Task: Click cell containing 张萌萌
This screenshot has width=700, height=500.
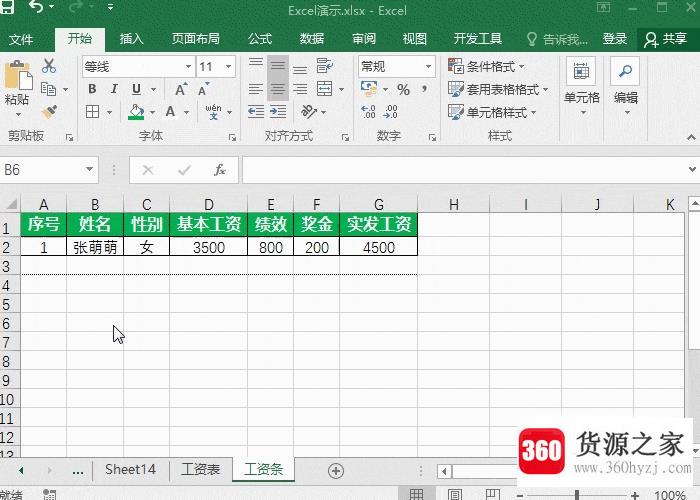Action: [x=95, y=247]
